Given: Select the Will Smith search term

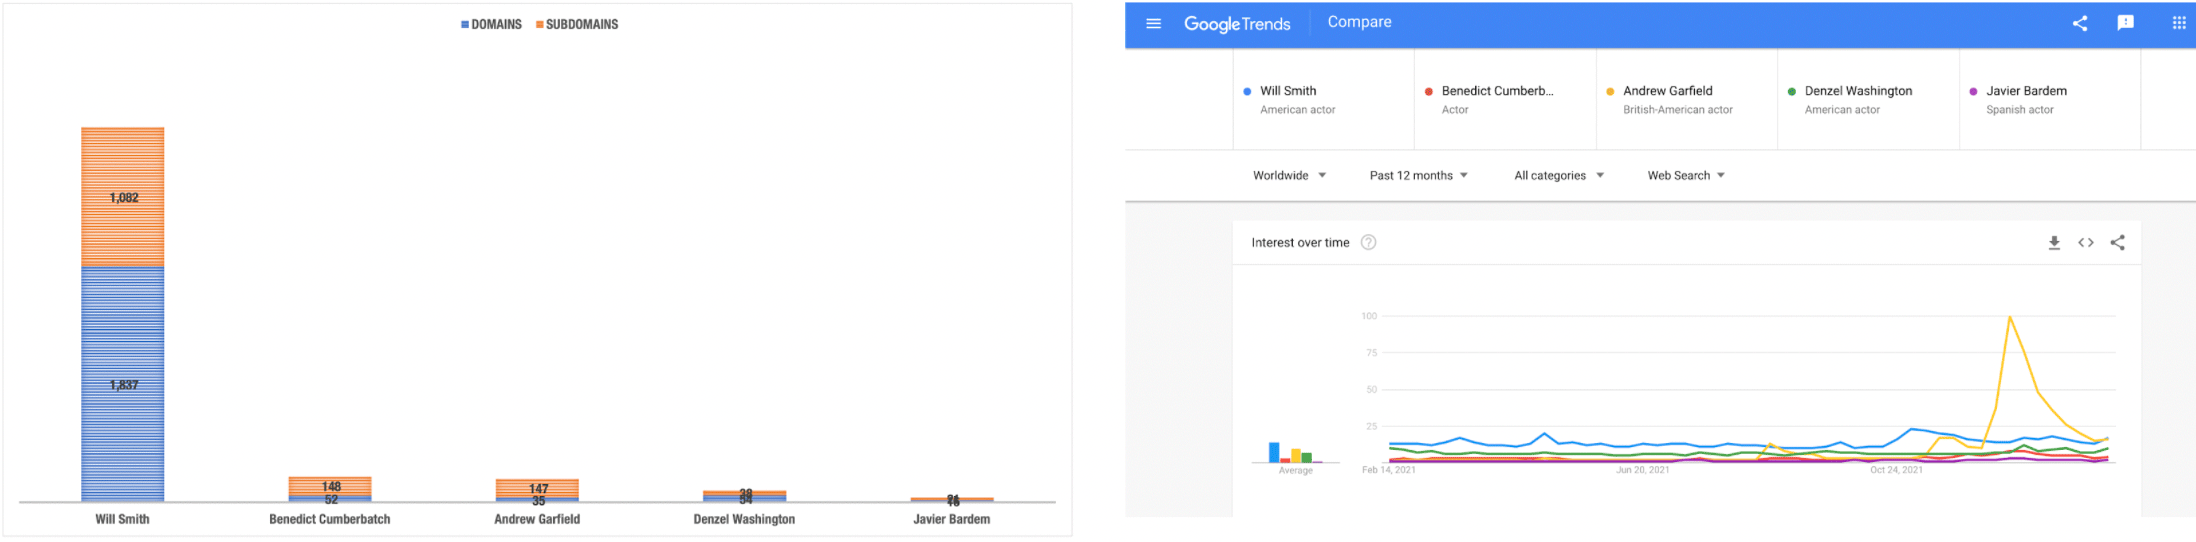Looking at the screenshot, I should [1324, 100].
